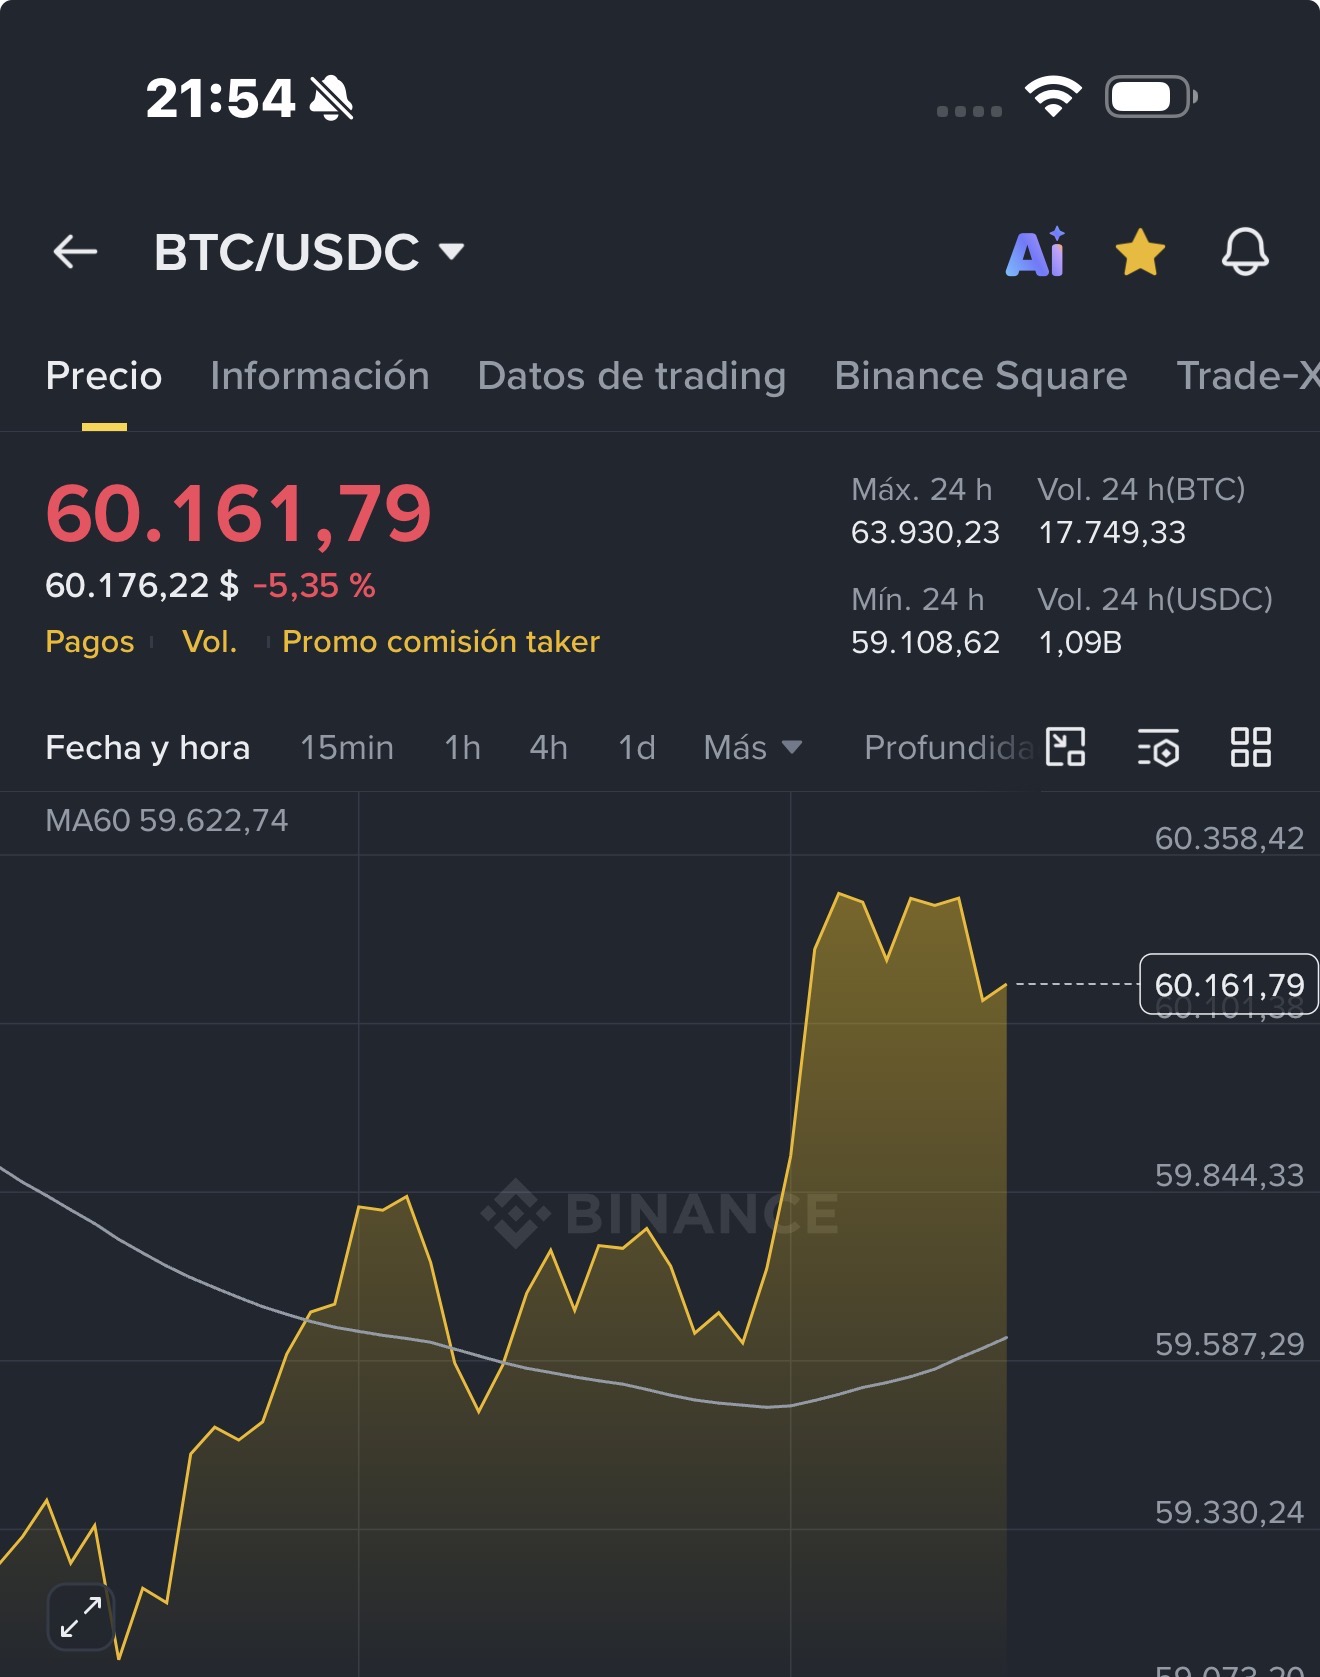1320x1677 pixels.
Task: Open price alert bell icon
Action: (1245, 252)
